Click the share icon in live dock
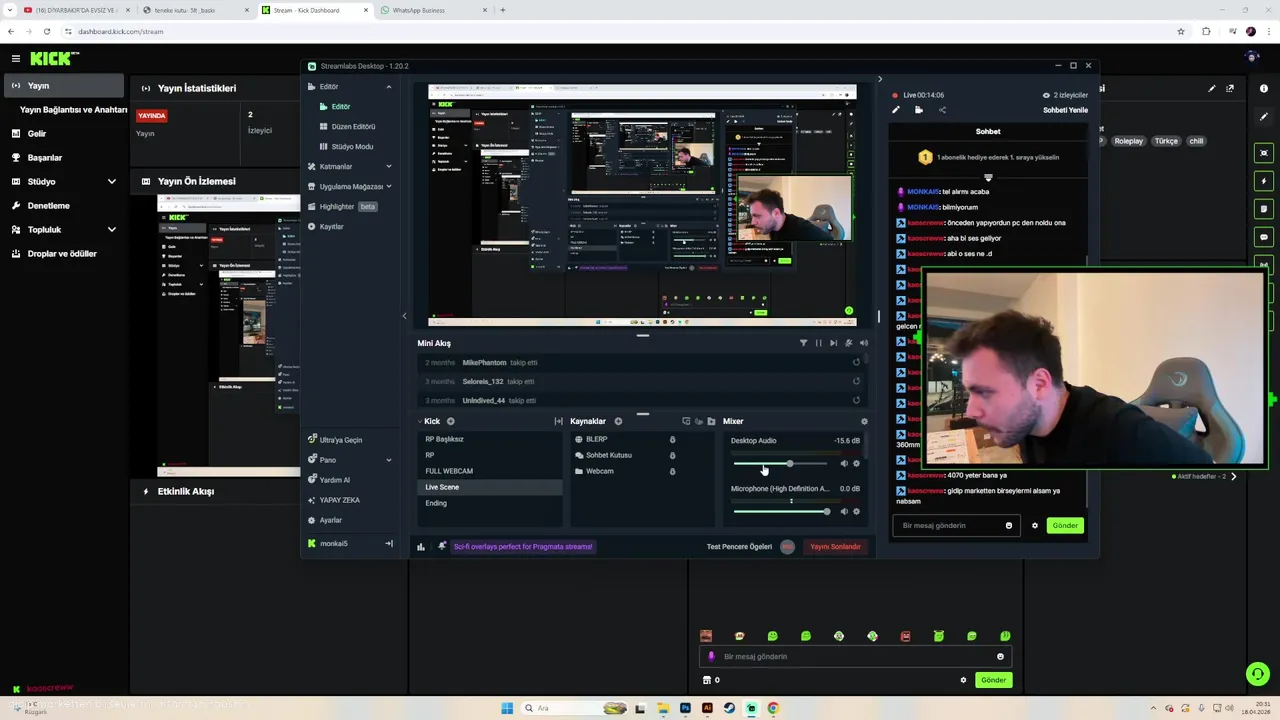Image resolution: width=1280 pixels, height=720 pixels. point(942,110)
